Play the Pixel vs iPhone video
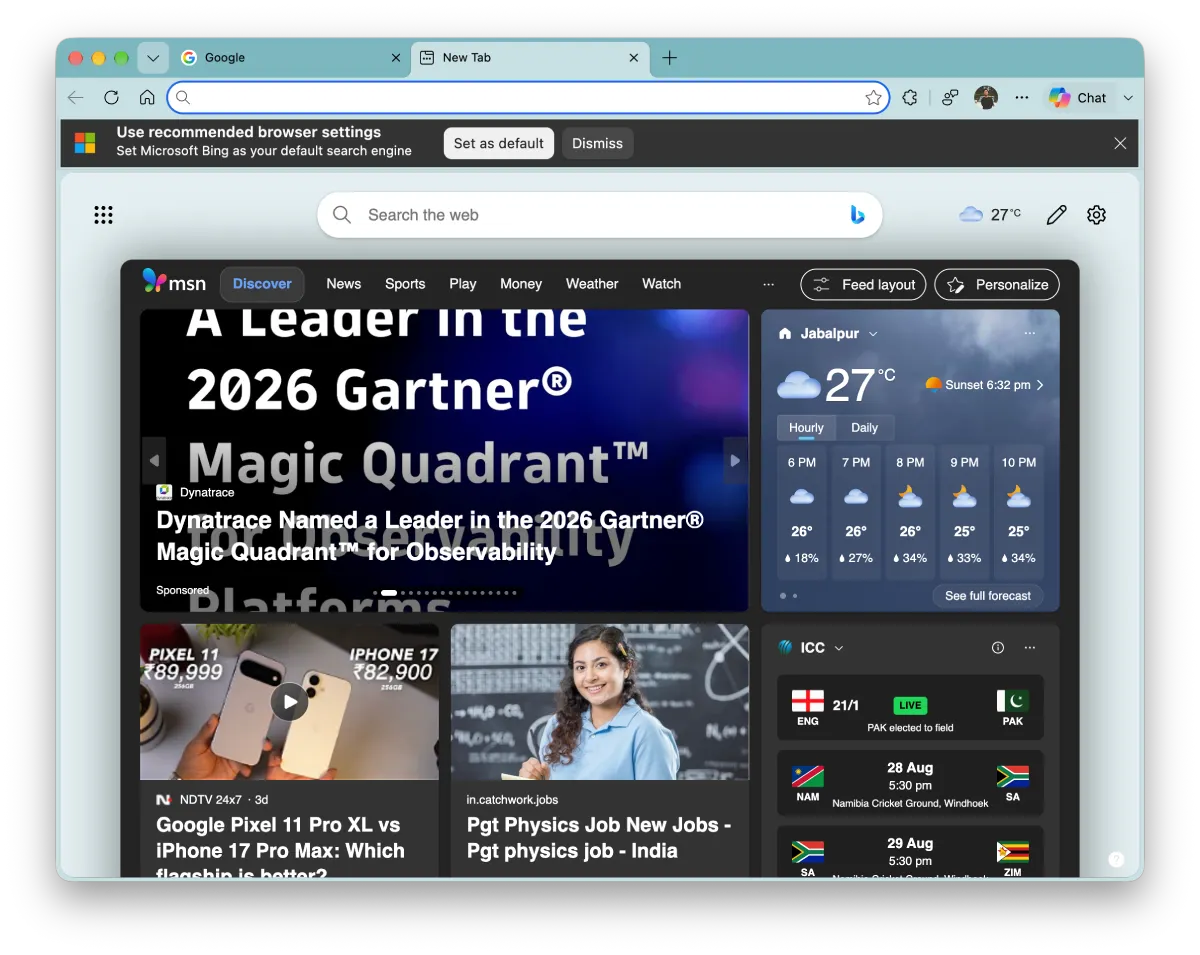1200x955 pixels. [290, 702]
